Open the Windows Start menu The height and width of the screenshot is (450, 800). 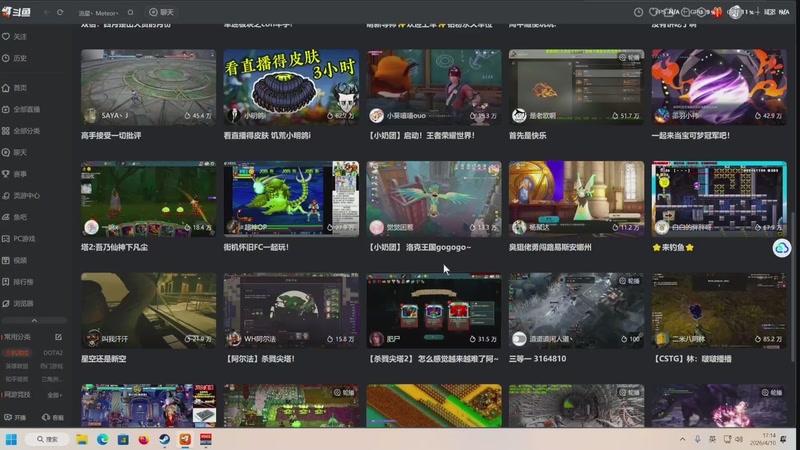pyautogui.click(x=11, y=439)
